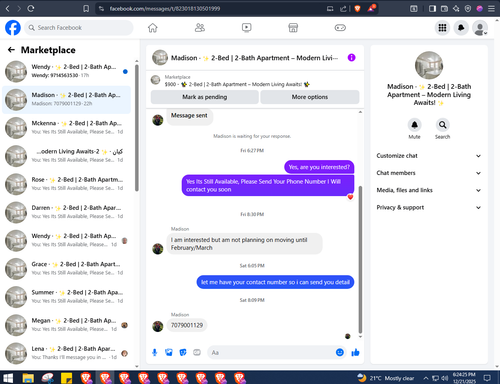Screen dimensions: 500x384
Task: Open the Madison conversation header title
Action: click(254, 58)
